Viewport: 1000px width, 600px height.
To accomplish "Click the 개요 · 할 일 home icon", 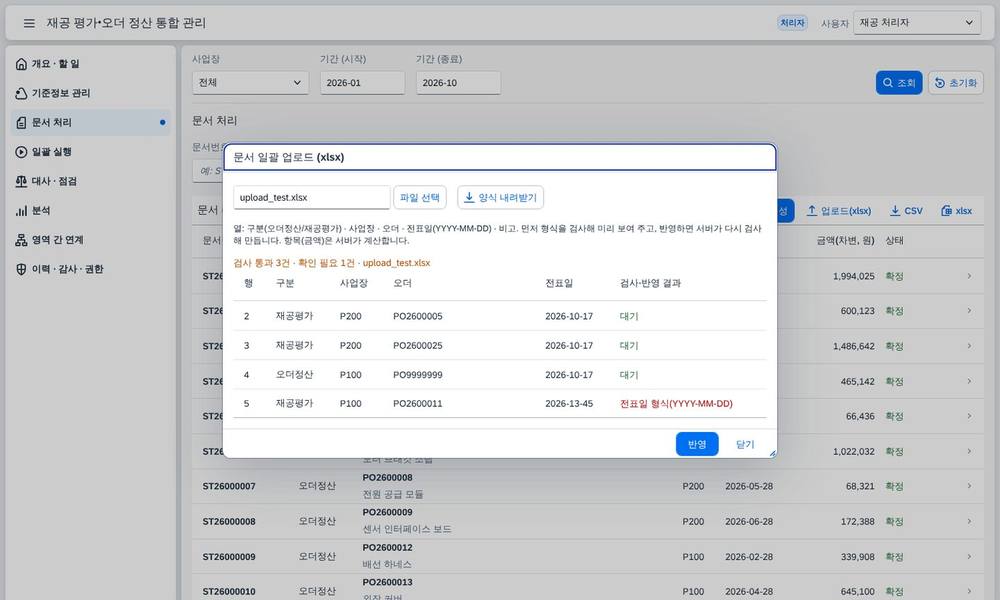I will (21, 64).
